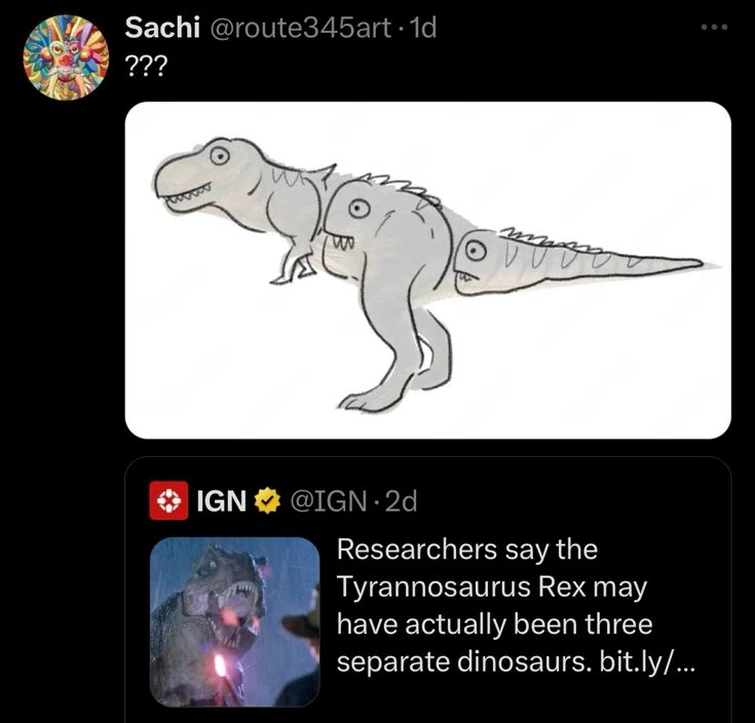Viewport: 755px width, 723px height.
Task: Click the IGN red logo avatar
Action: [165, 501]
